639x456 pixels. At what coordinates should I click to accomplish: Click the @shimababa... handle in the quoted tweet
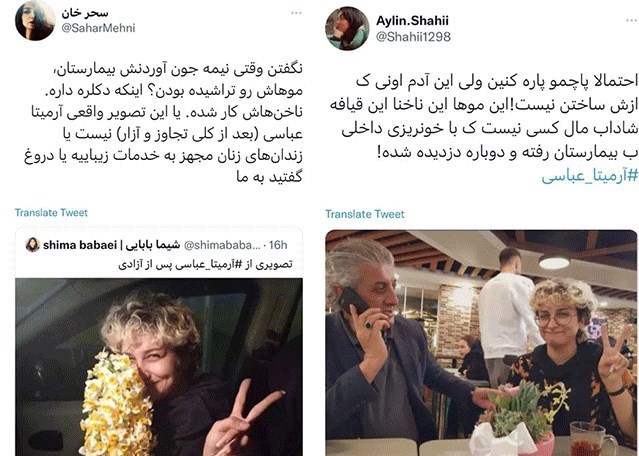click(x=222, y=245)
